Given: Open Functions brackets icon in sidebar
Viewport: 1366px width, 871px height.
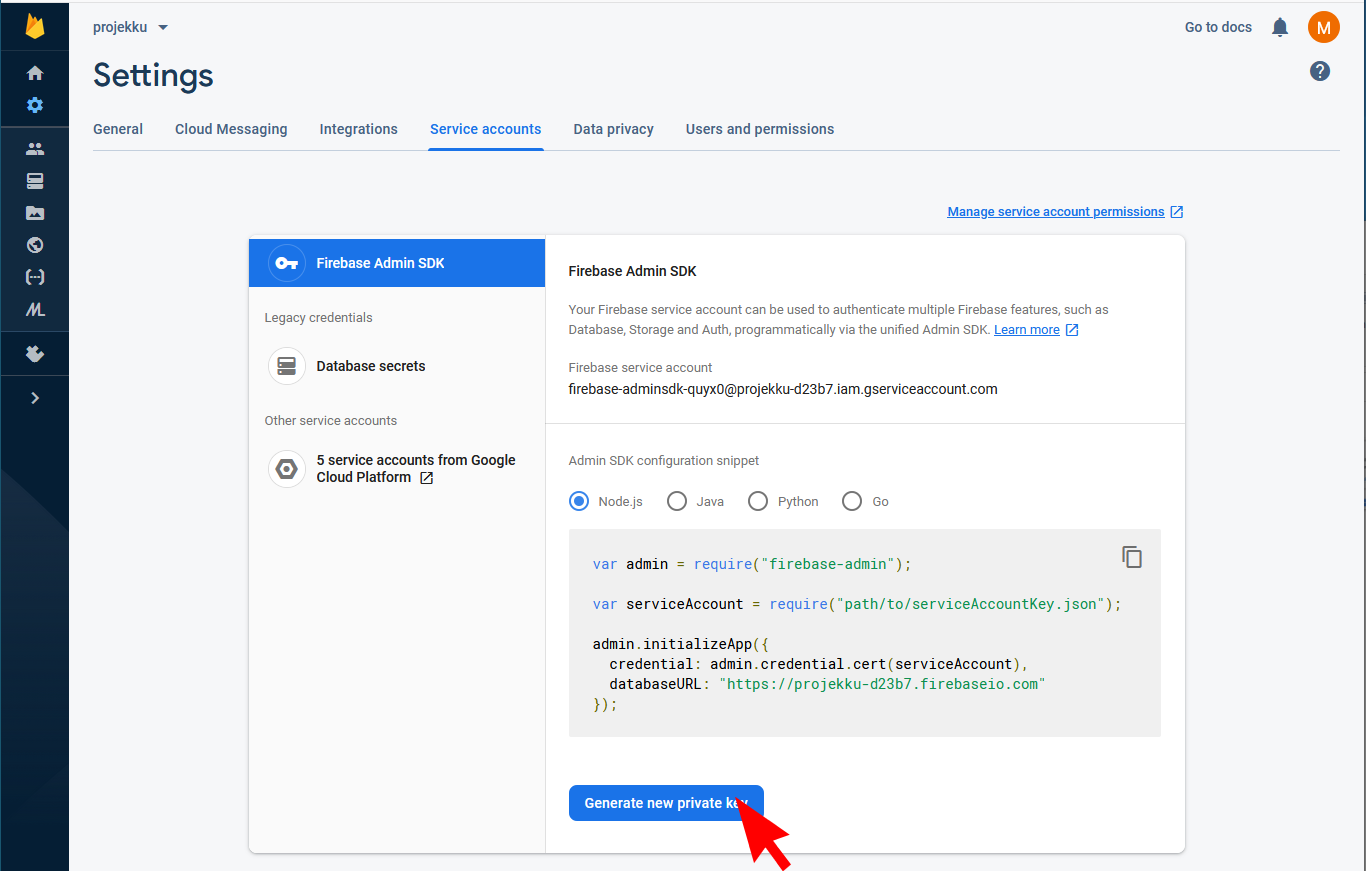Looking at the screenshot, I should coord(35,277).
